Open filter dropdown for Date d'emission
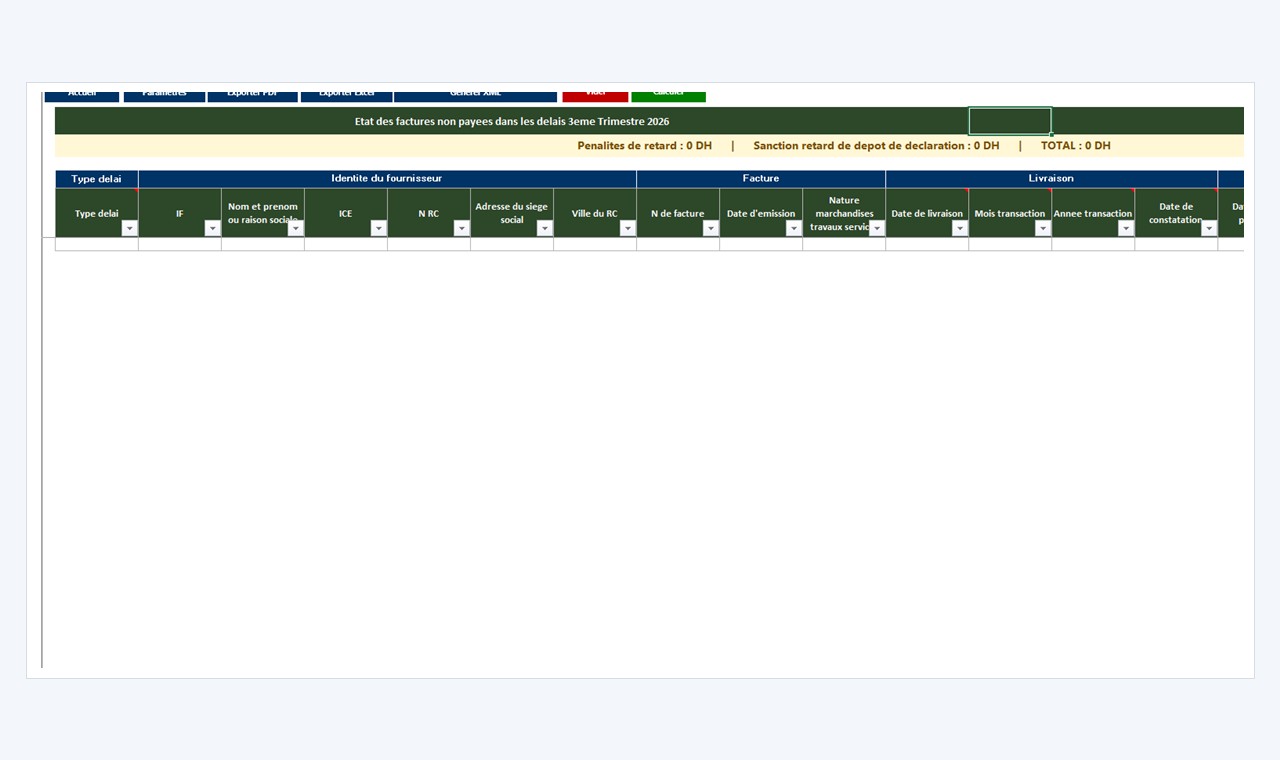 pyautogui.click(x=793, y=228)
